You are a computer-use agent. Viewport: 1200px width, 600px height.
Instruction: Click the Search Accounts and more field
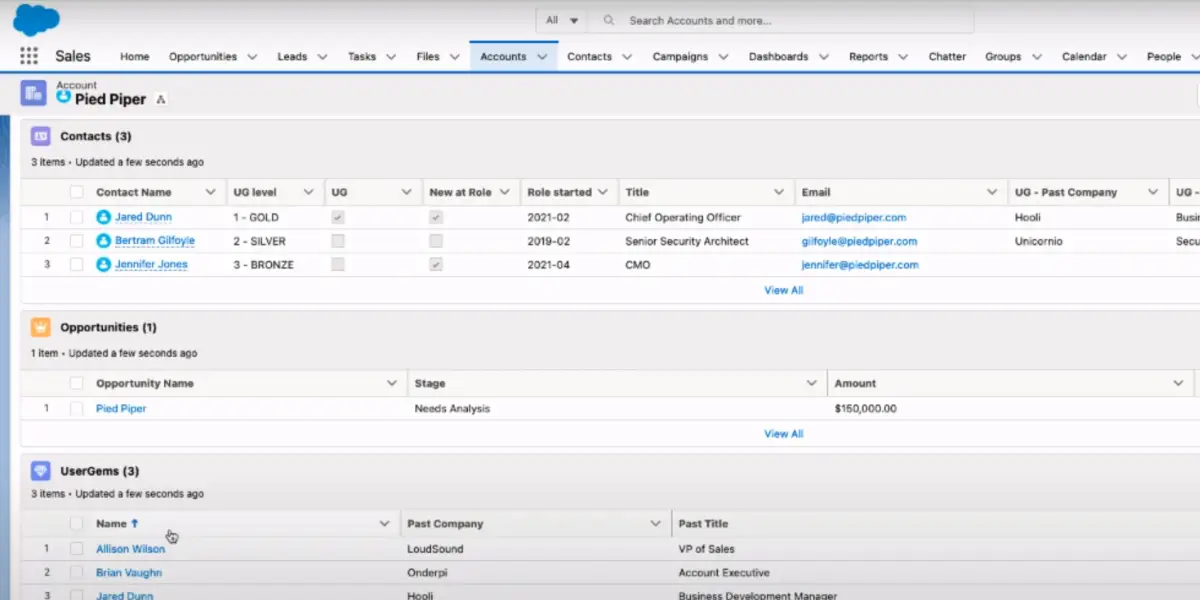tap(780, 20)
